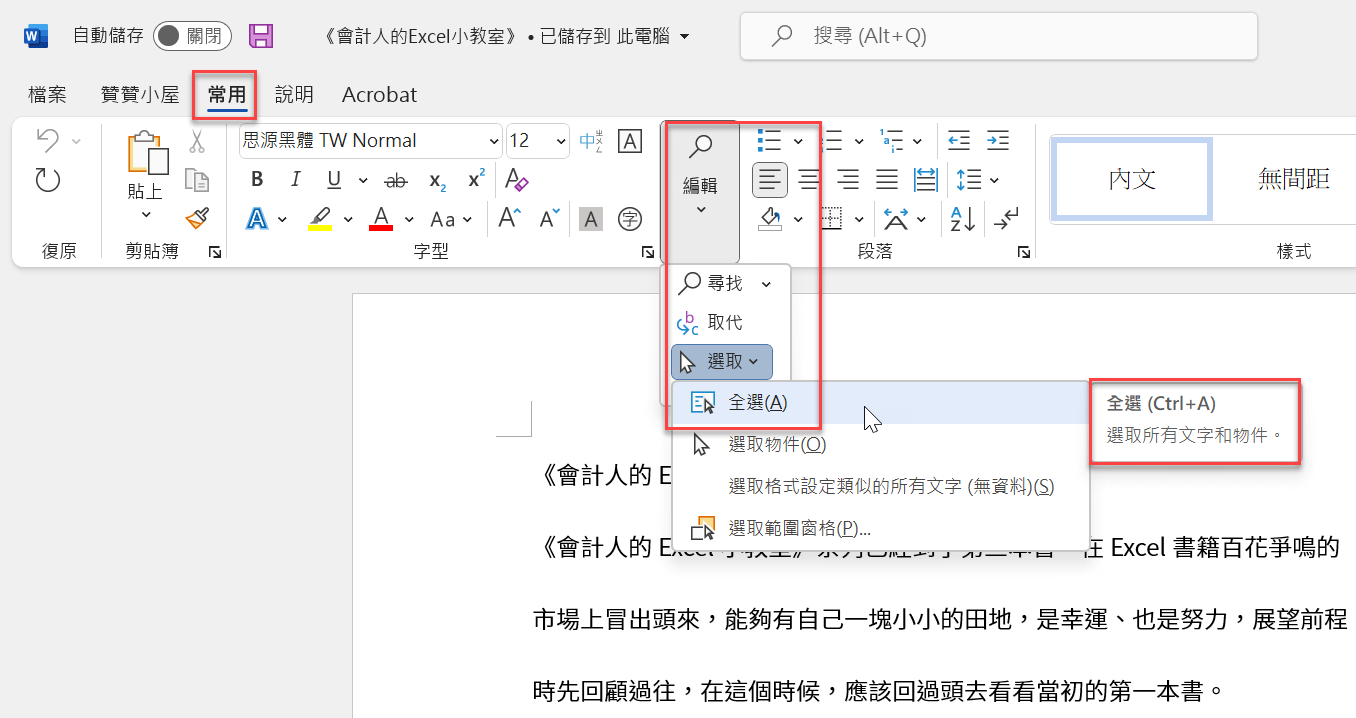
Task: Click the bullet list icon
Action: pos(770,140)
